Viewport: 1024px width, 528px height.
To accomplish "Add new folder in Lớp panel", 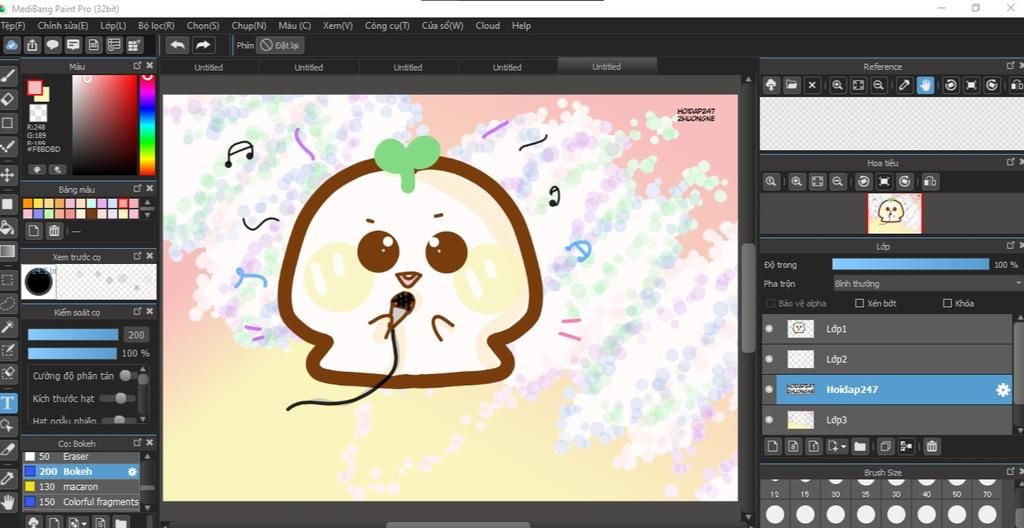I will pos(859,446).
